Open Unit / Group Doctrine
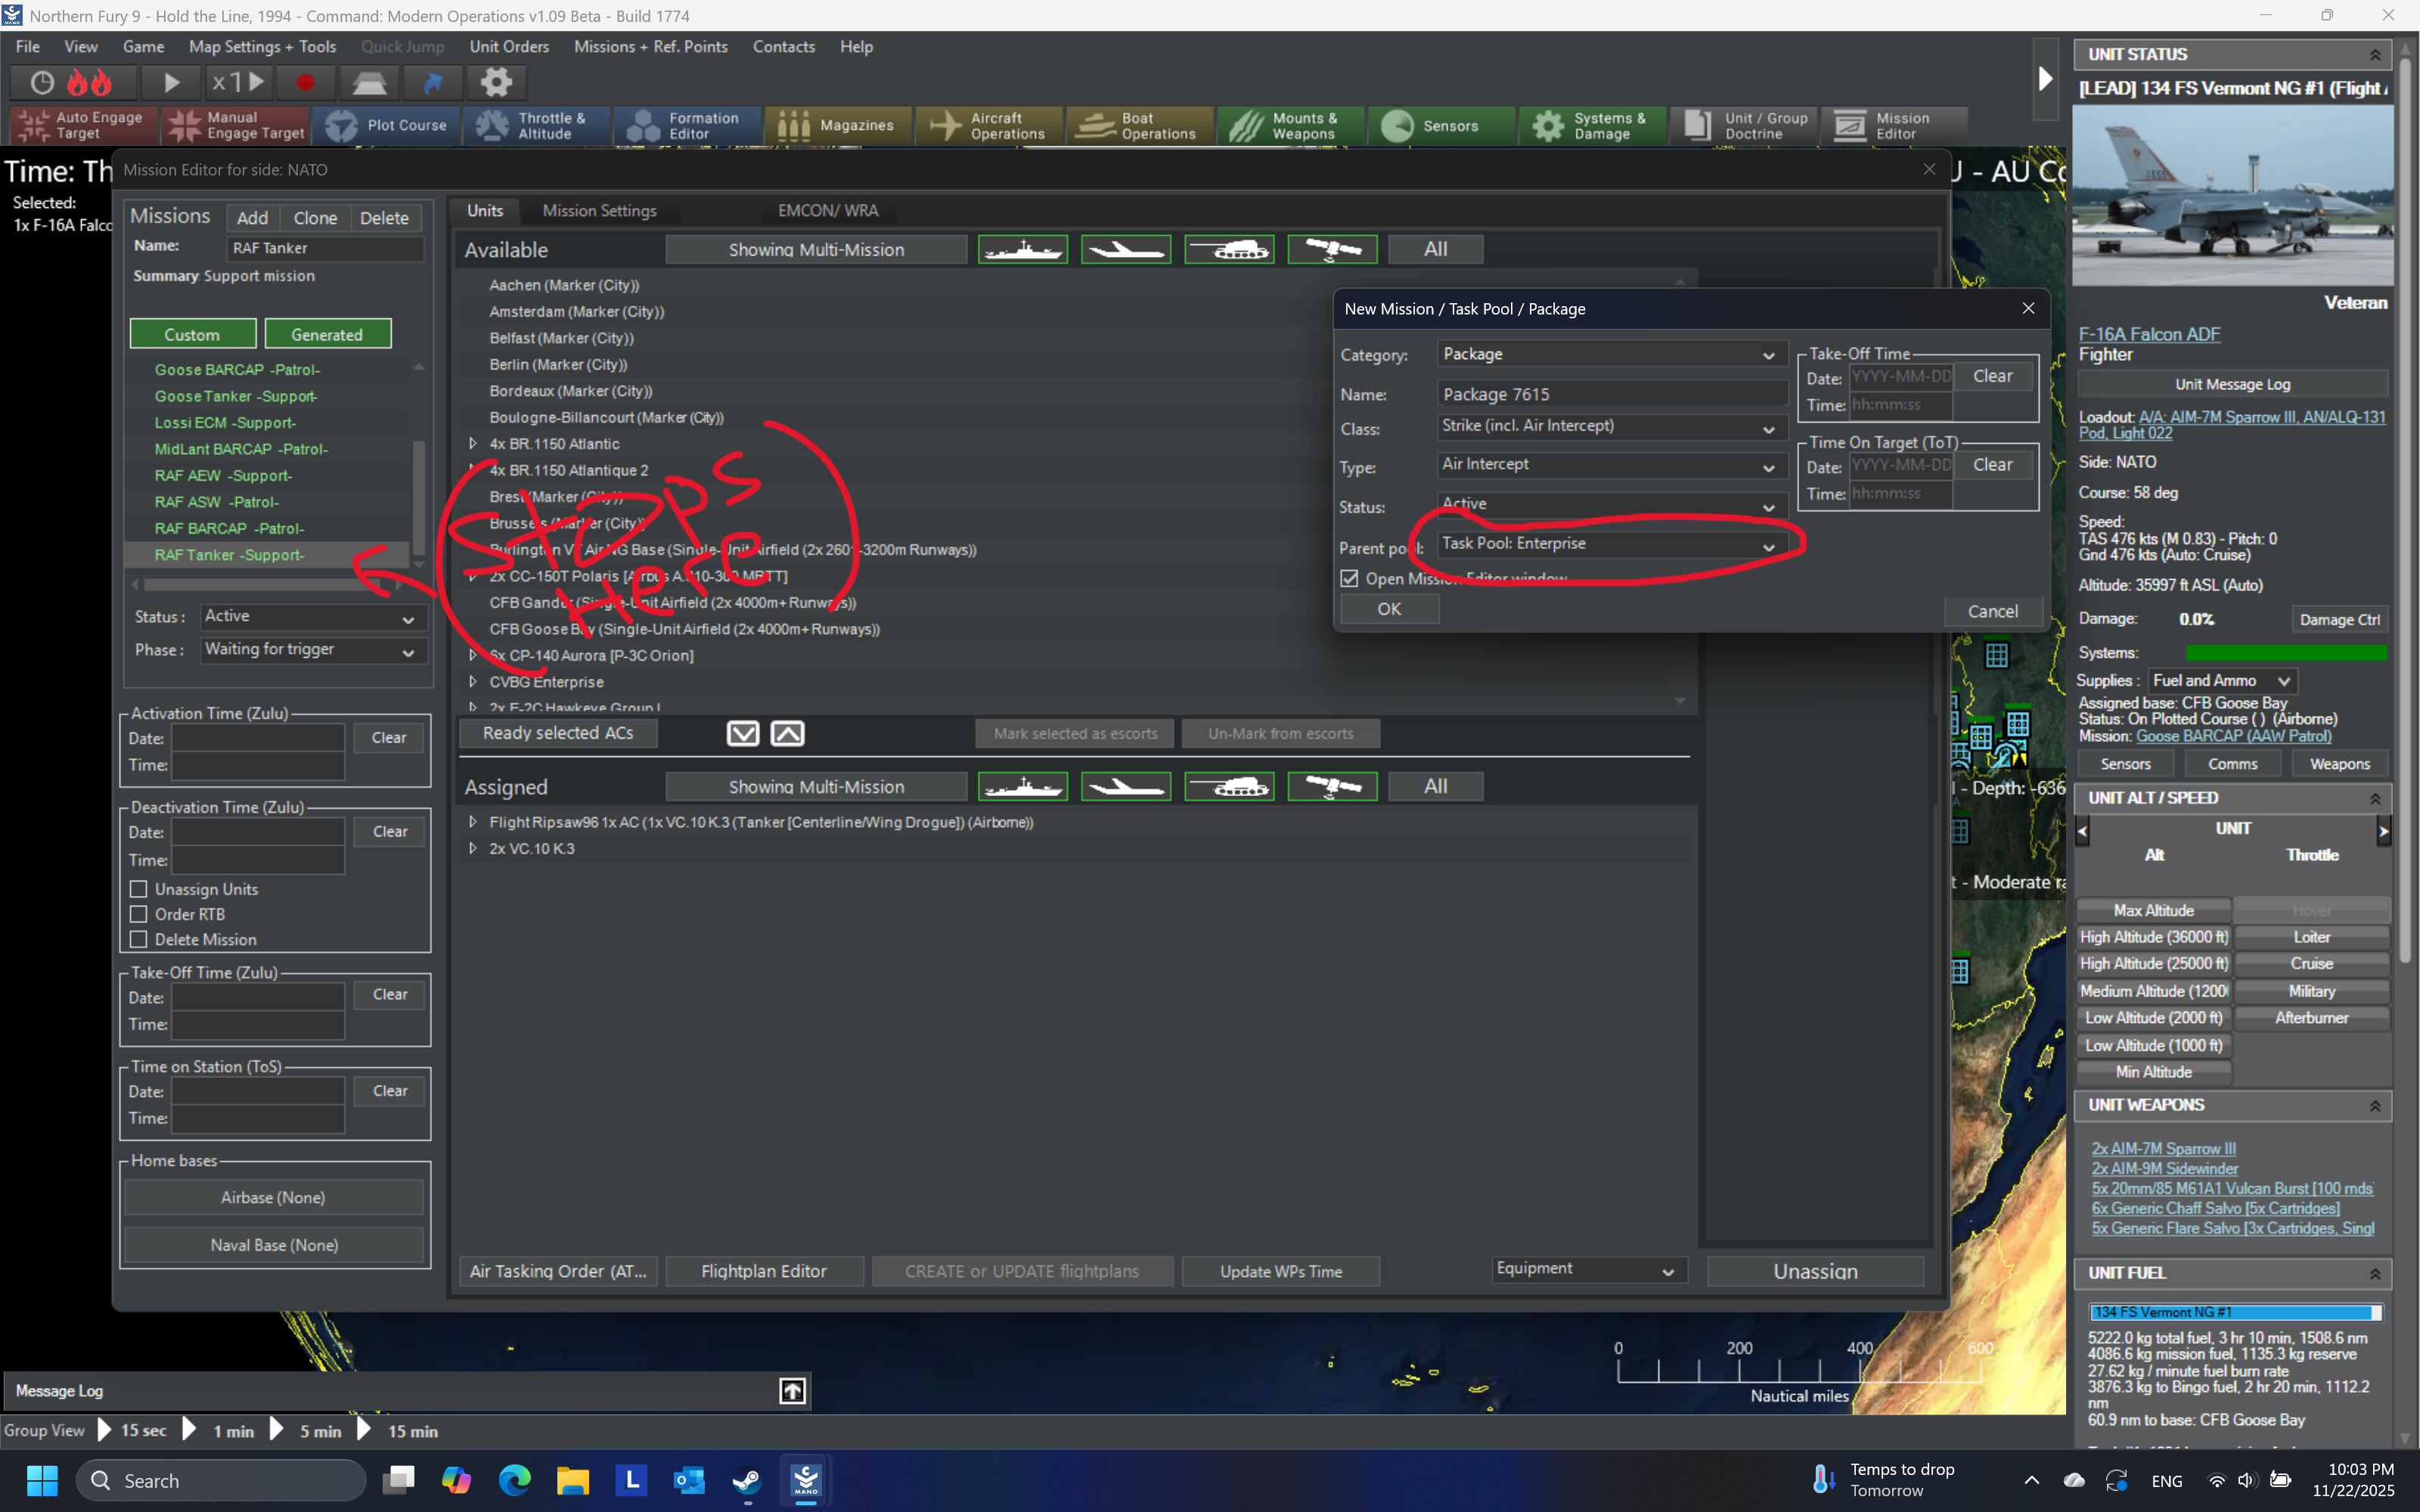 click(1744, 125)
